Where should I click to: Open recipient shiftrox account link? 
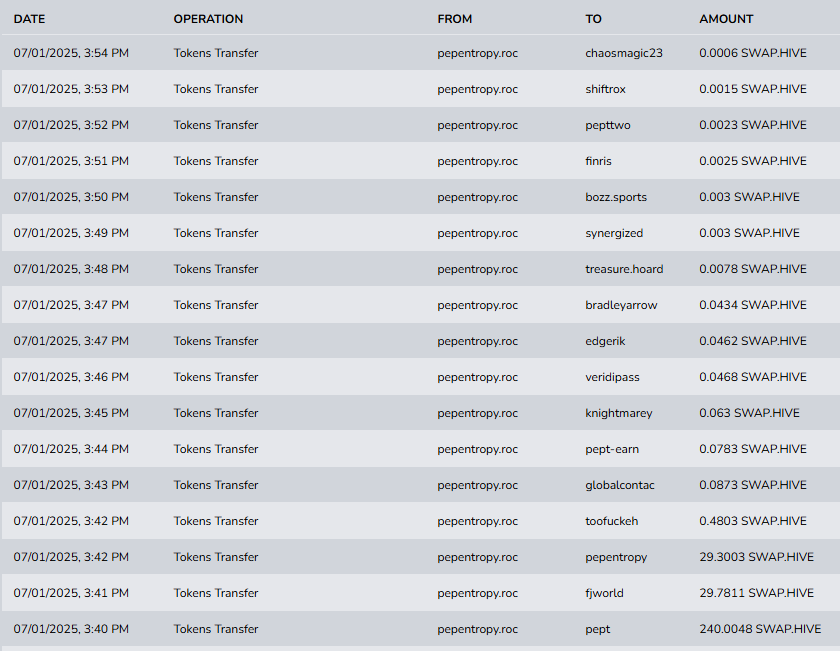click(605, 89)
